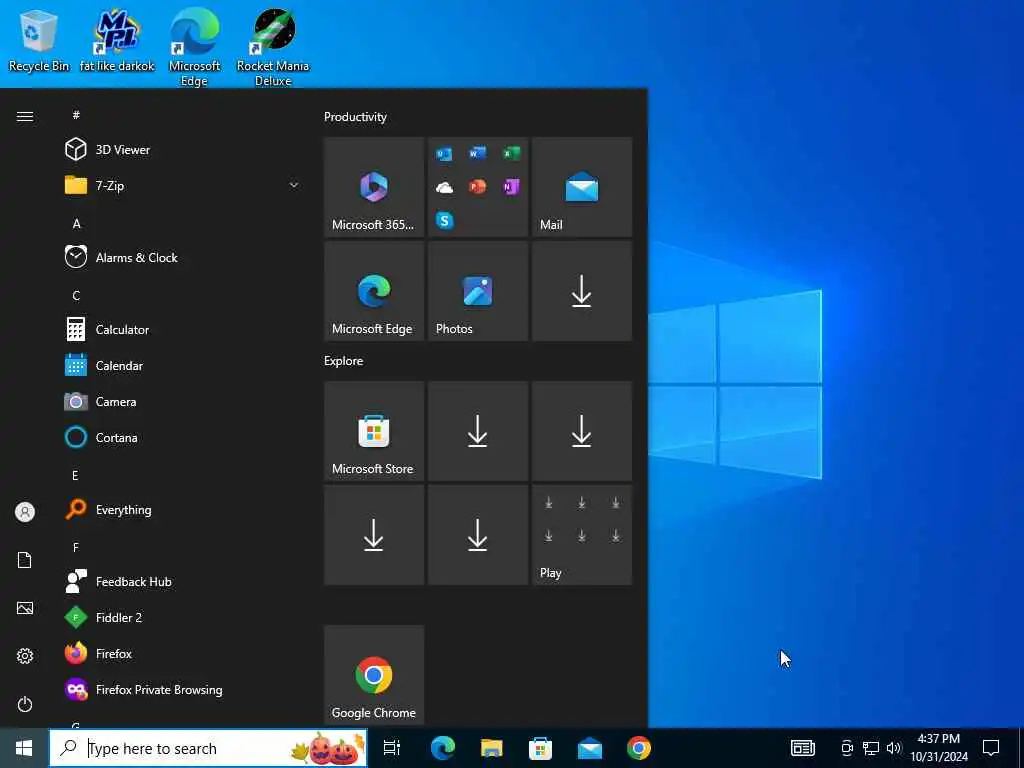This screenshot has height=768, width=1024.
Task: Open the volume control tray icon
Action: tap(894, 748)
